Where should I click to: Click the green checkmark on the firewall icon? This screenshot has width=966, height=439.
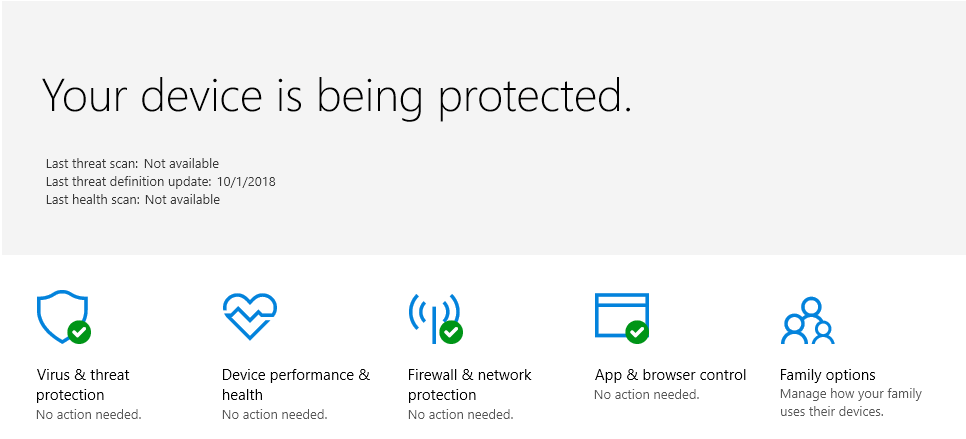(451, 331)
